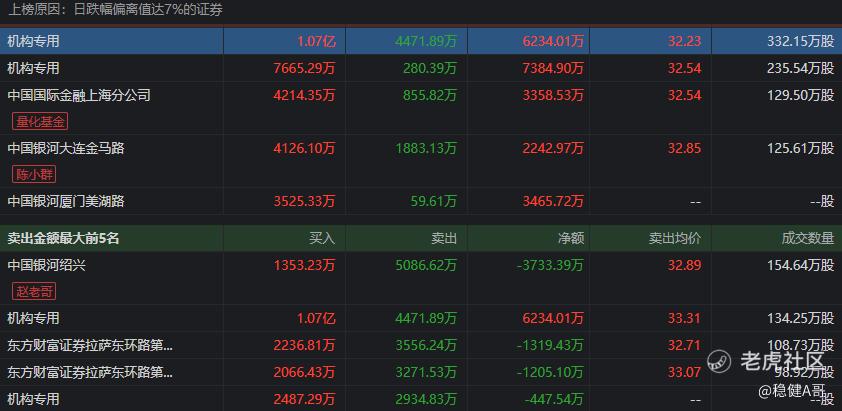The width and height of the screenshot is (842, 411).
Task: Open the 中国银河大连金马路 seat entry
Action: [66, 147]
